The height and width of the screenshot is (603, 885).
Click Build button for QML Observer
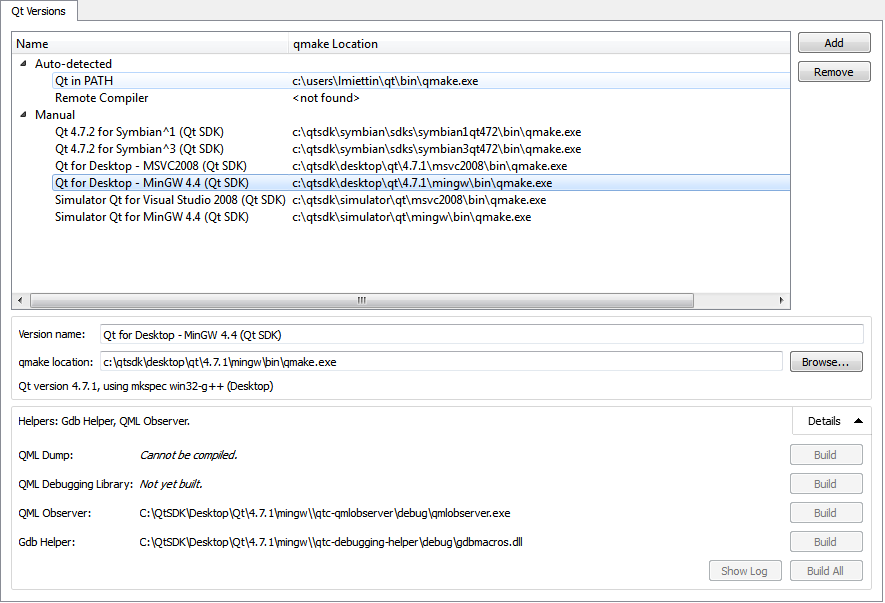point(826,513)
